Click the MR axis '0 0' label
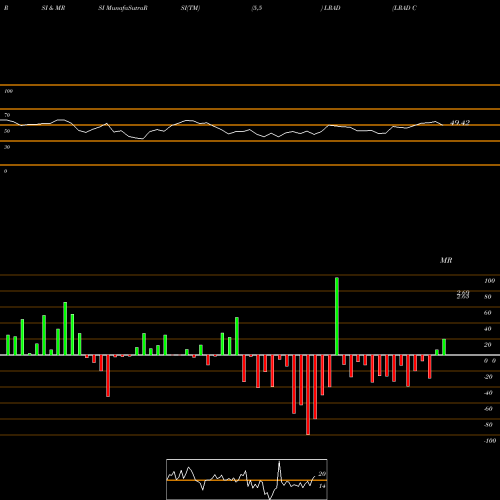 490,361
